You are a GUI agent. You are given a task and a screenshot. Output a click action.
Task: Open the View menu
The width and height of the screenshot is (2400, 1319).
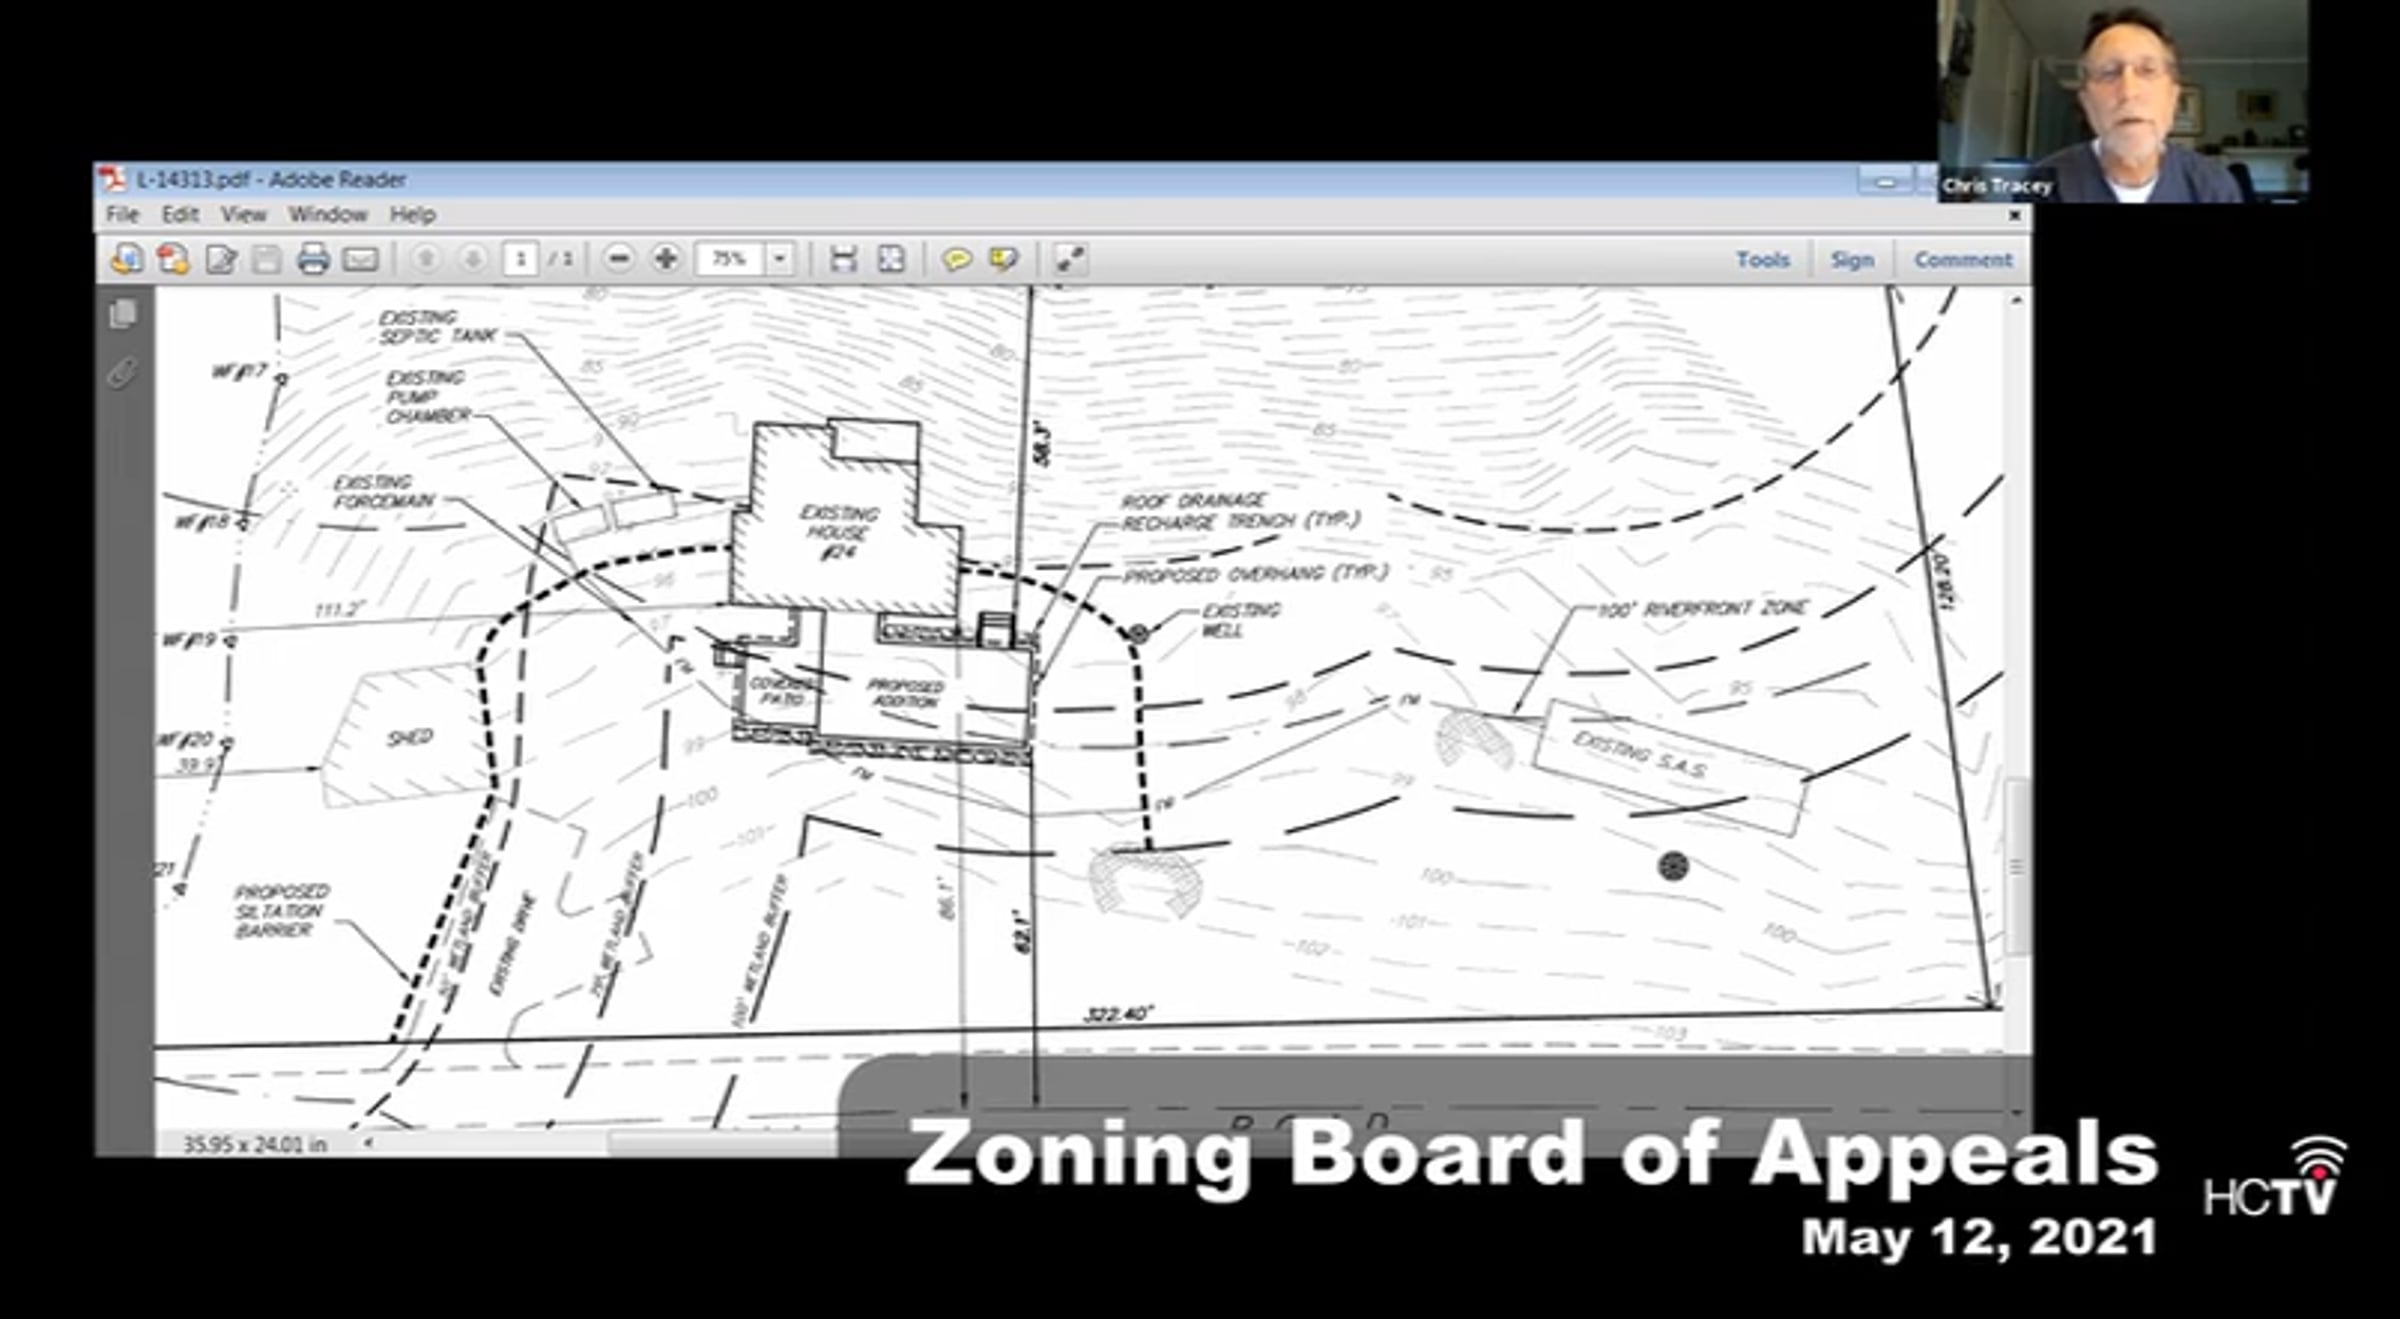(244, 214)
